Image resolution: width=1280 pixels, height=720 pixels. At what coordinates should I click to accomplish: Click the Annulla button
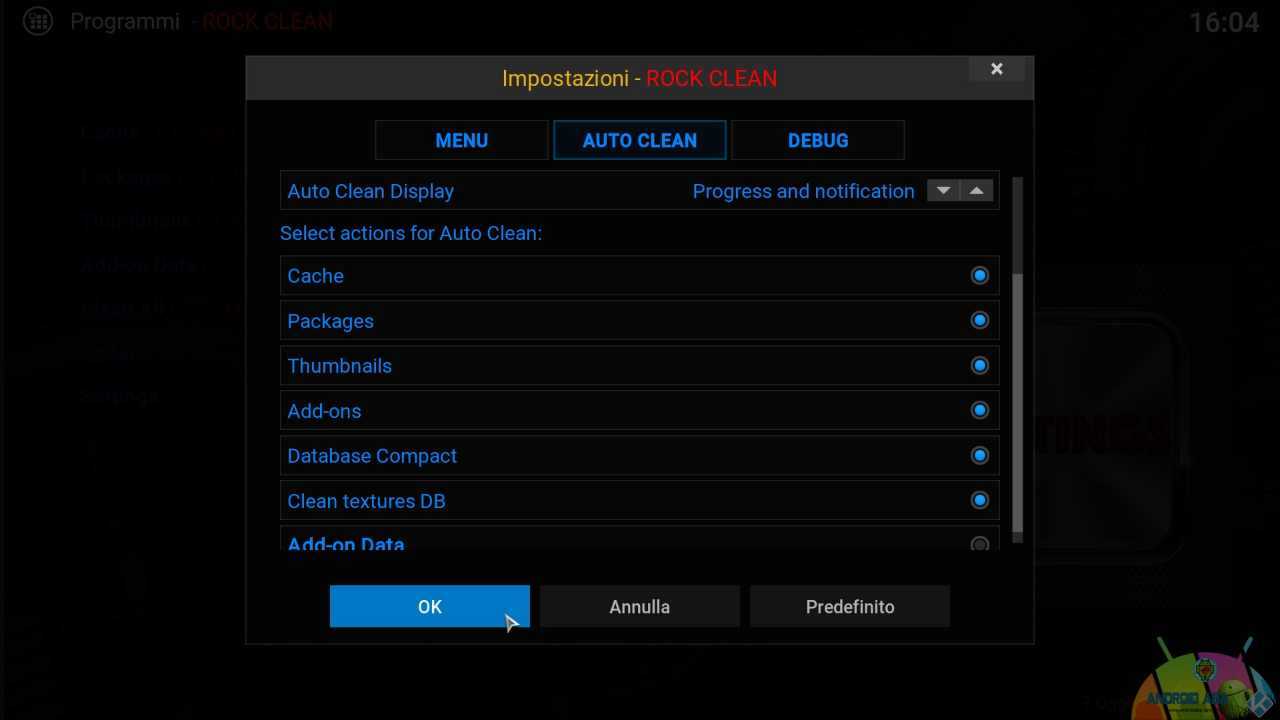coord(640,606)
